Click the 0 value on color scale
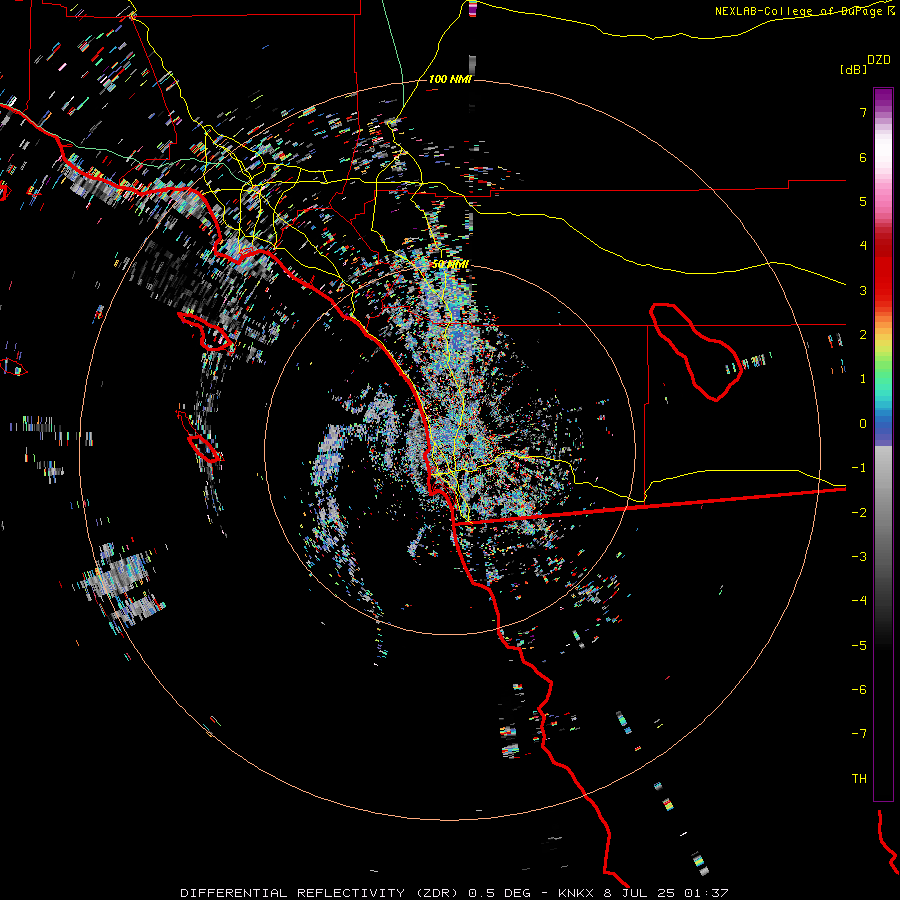Image resolution: width=900 pixels, height=900 pixels. (x=863, y=424)
